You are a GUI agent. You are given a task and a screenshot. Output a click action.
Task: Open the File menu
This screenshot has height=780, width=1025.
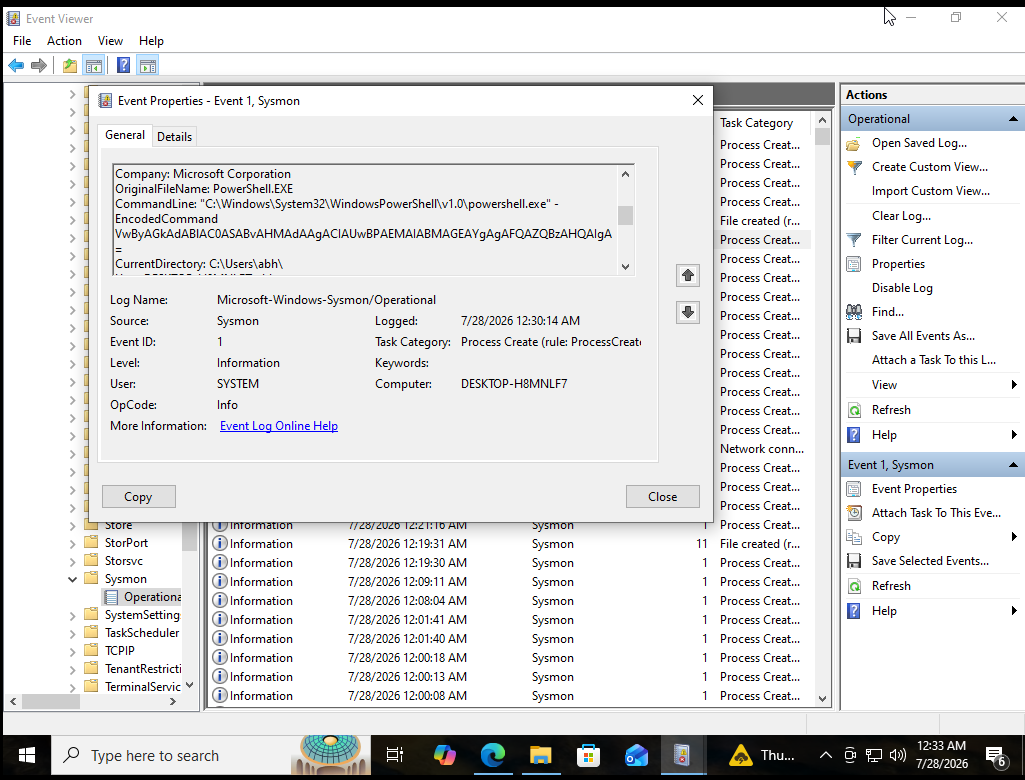22,41
